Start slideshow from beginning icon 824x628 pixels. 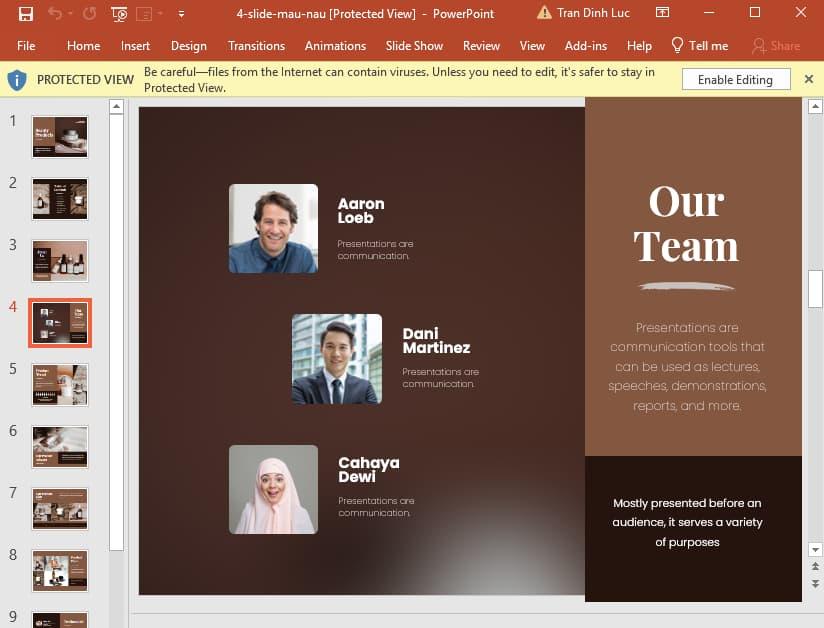118,13
